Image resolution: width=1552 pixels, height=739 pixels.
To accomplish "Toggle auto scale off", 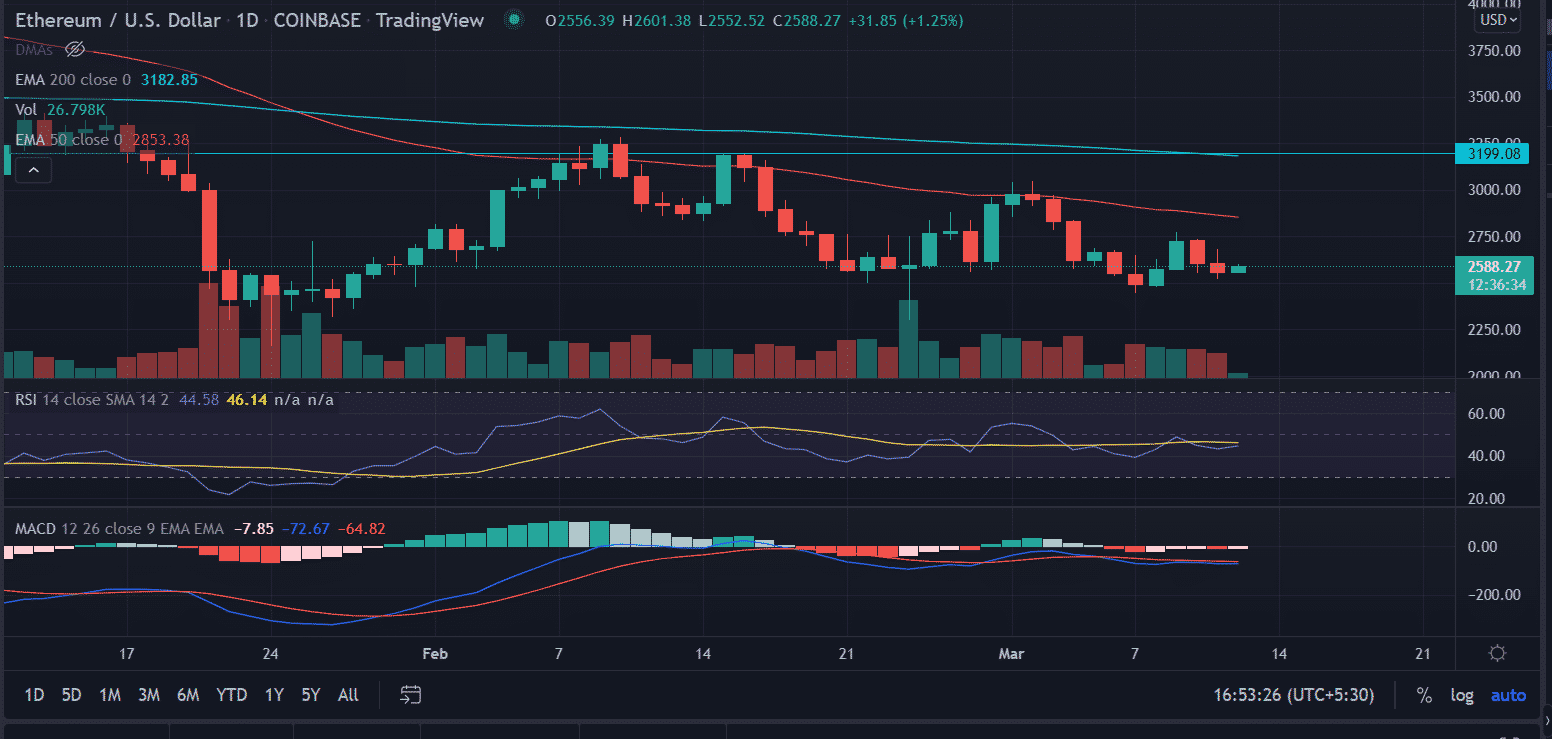I will click(x=1508, y=695).
